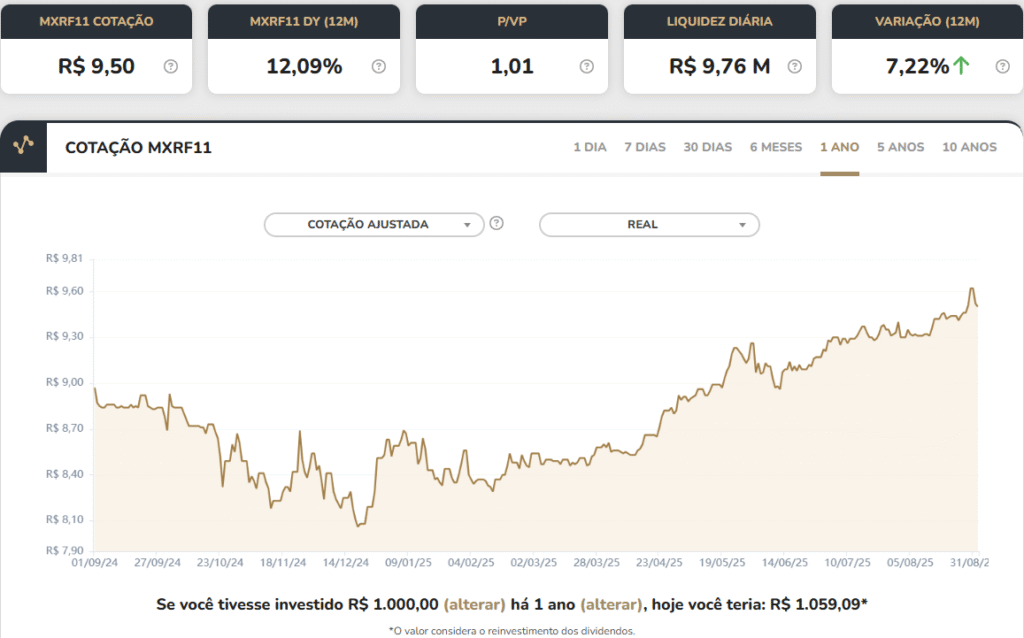Click the chart icon beside Cotação MXRF11 title
1024x638 pixels.
click(x=23, y=147)
